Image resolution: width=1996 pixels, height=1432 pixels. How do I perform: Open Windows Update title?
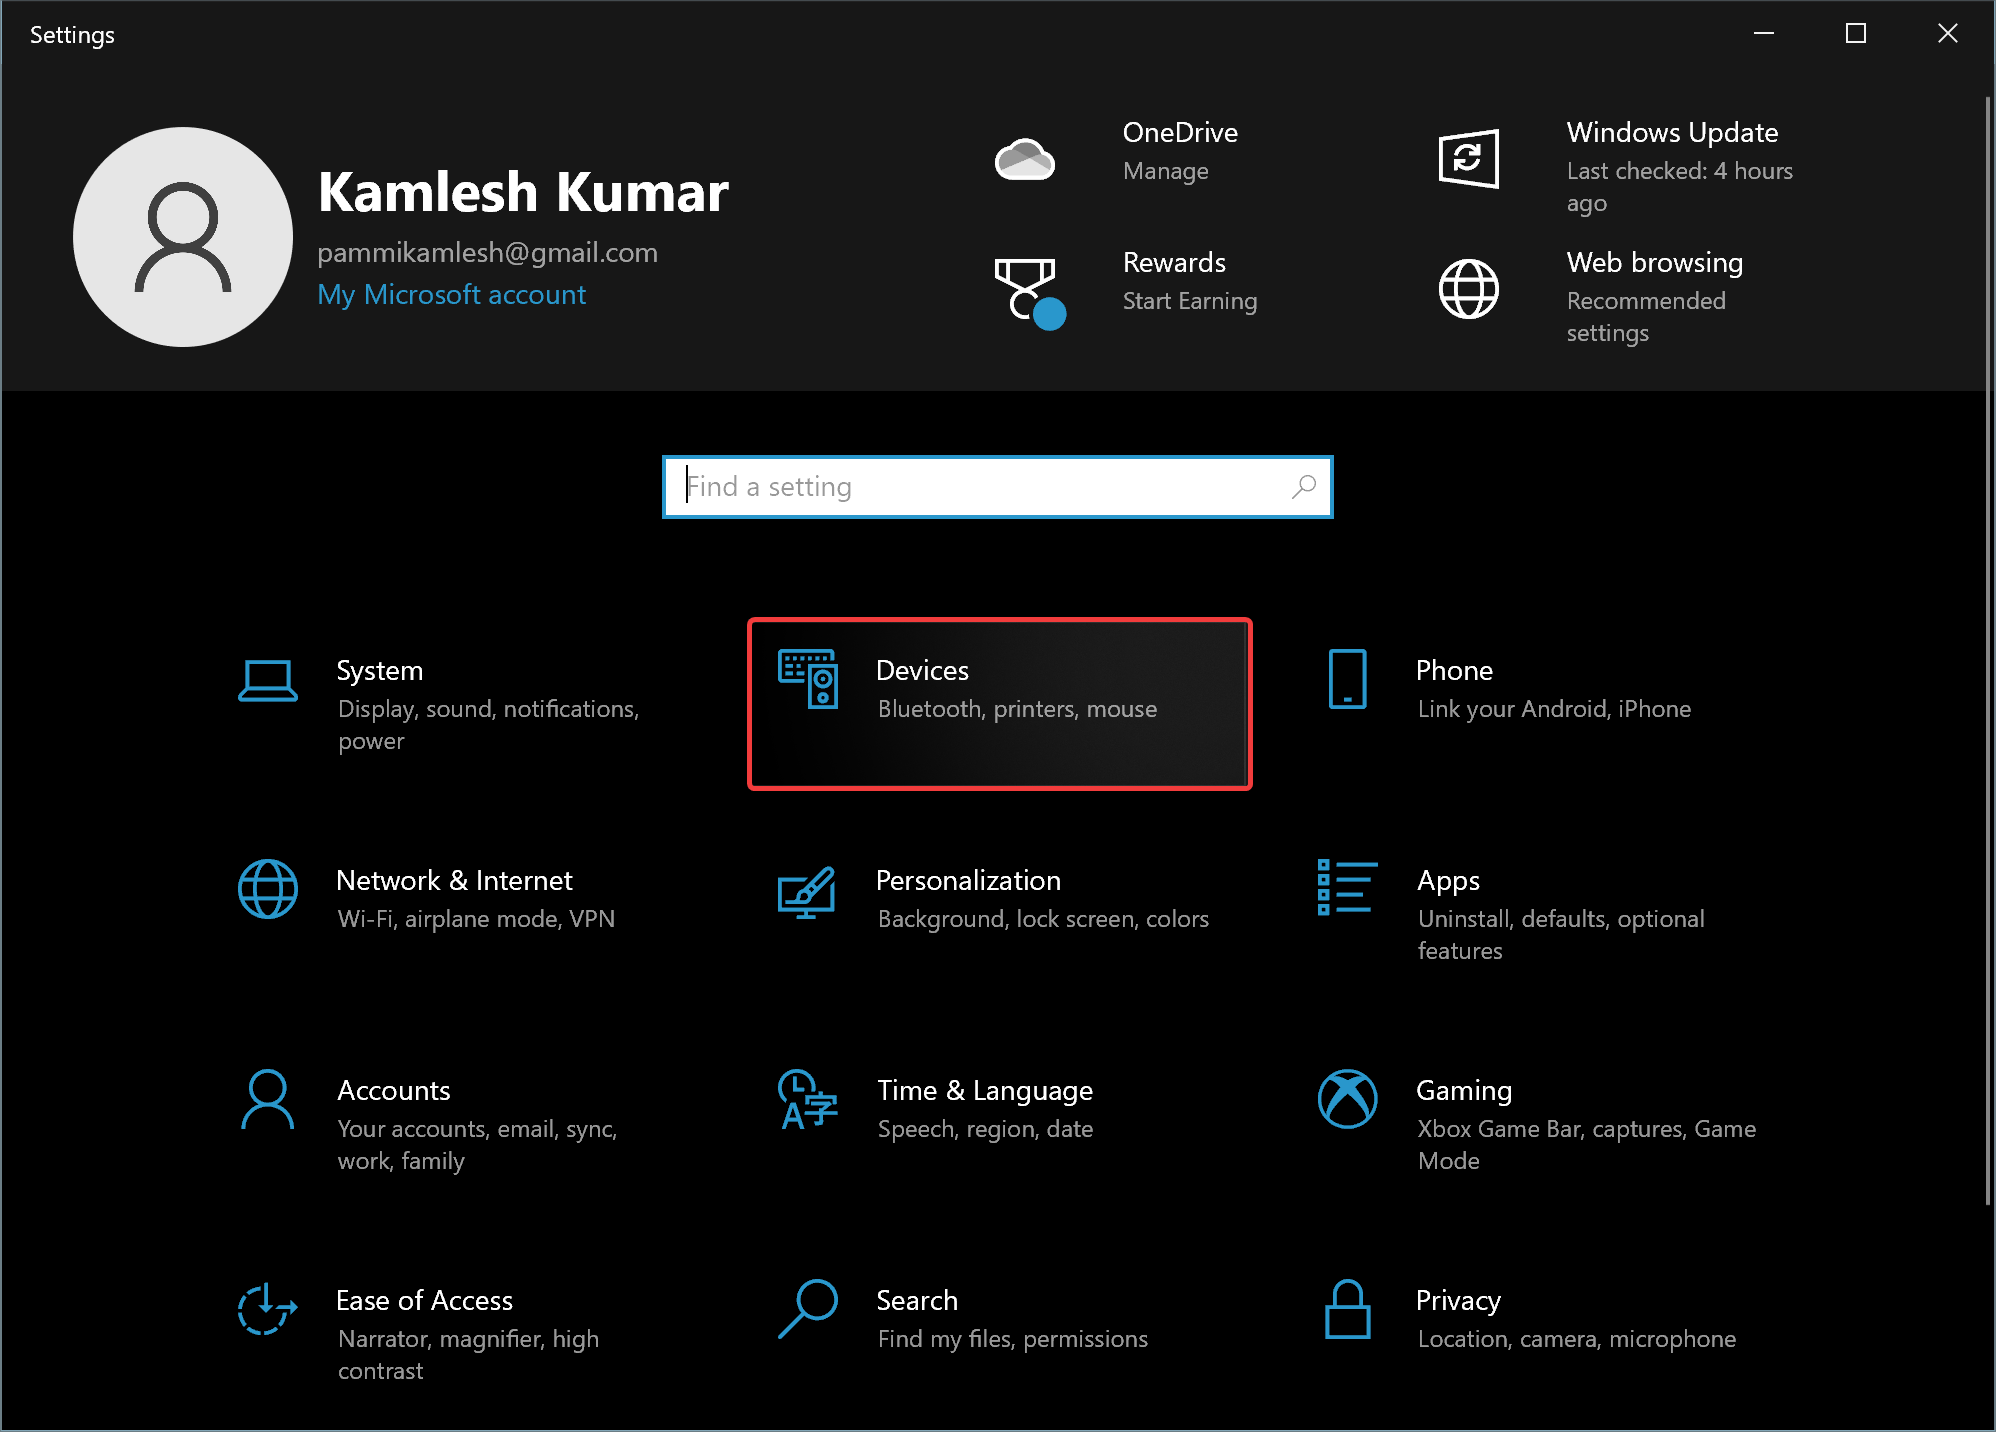tap(1672, 132)
